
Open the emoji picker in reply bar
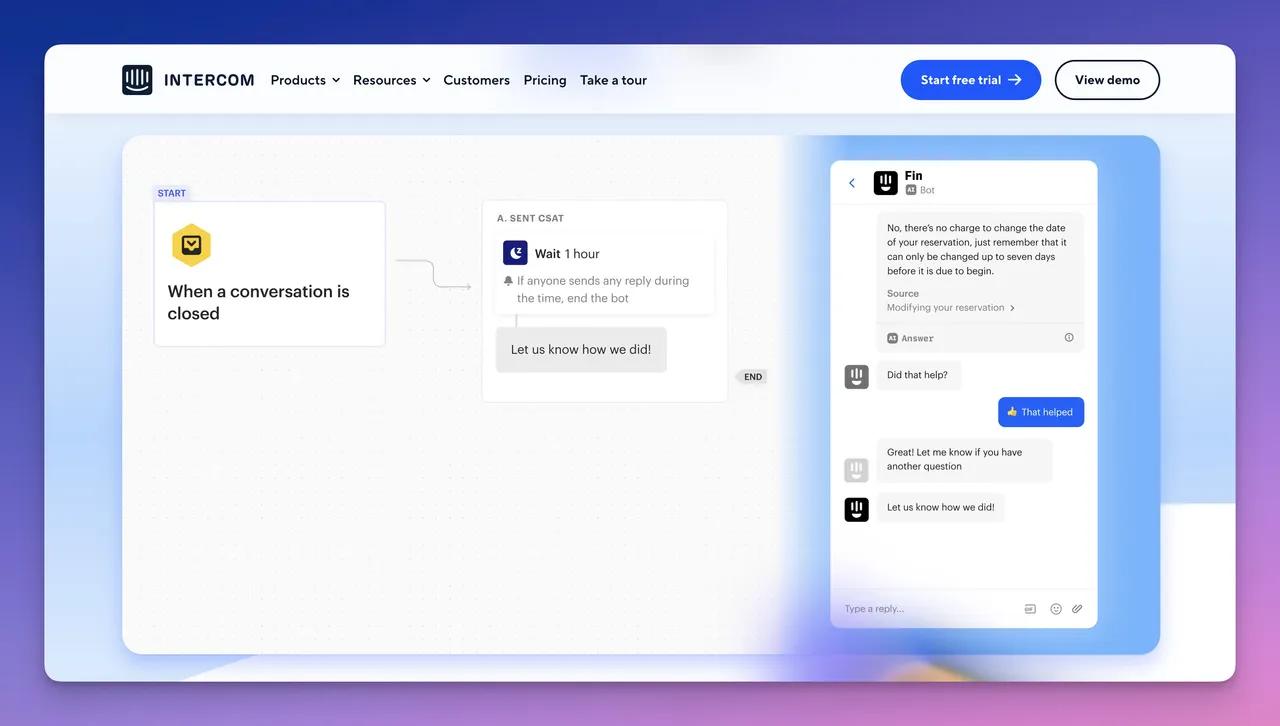(x=1056, y=609)
